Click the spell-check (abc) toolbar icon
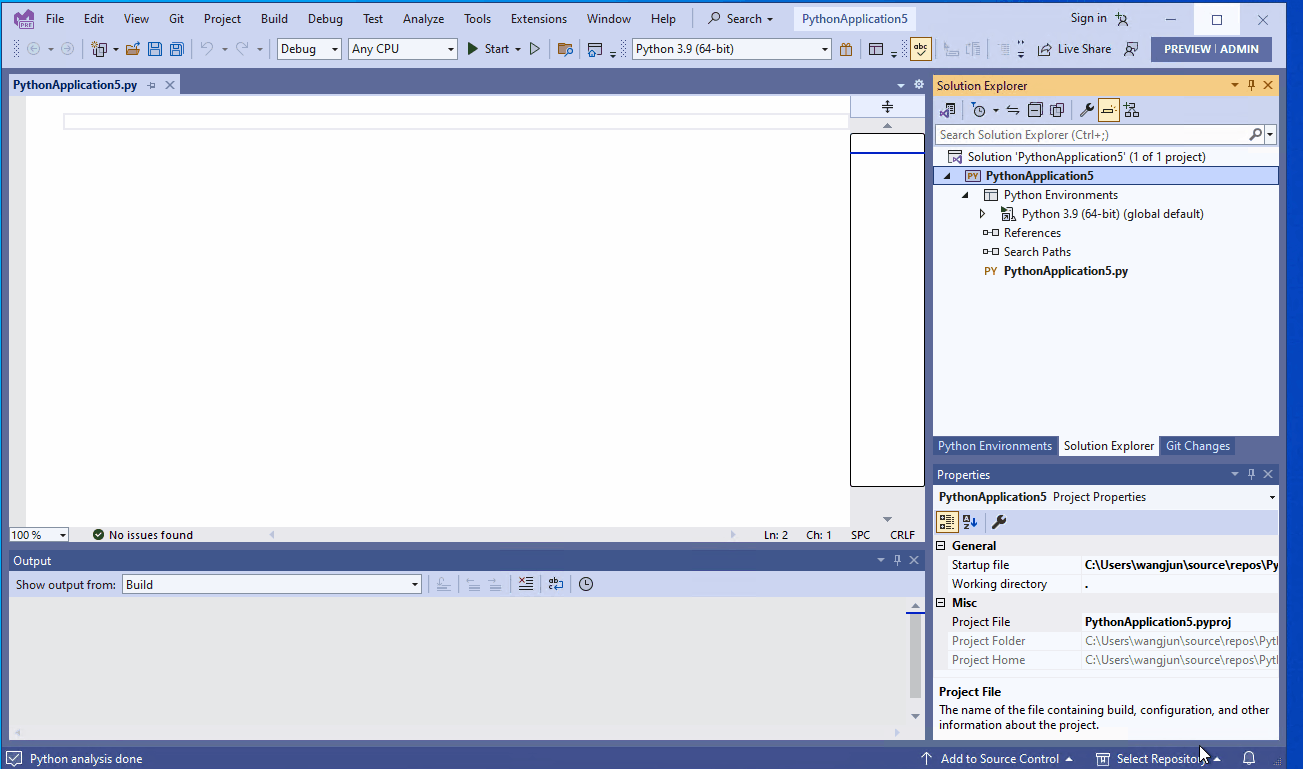Image resolution: width=1303 pixels, height=769 pixels. (x=920, y=48)
